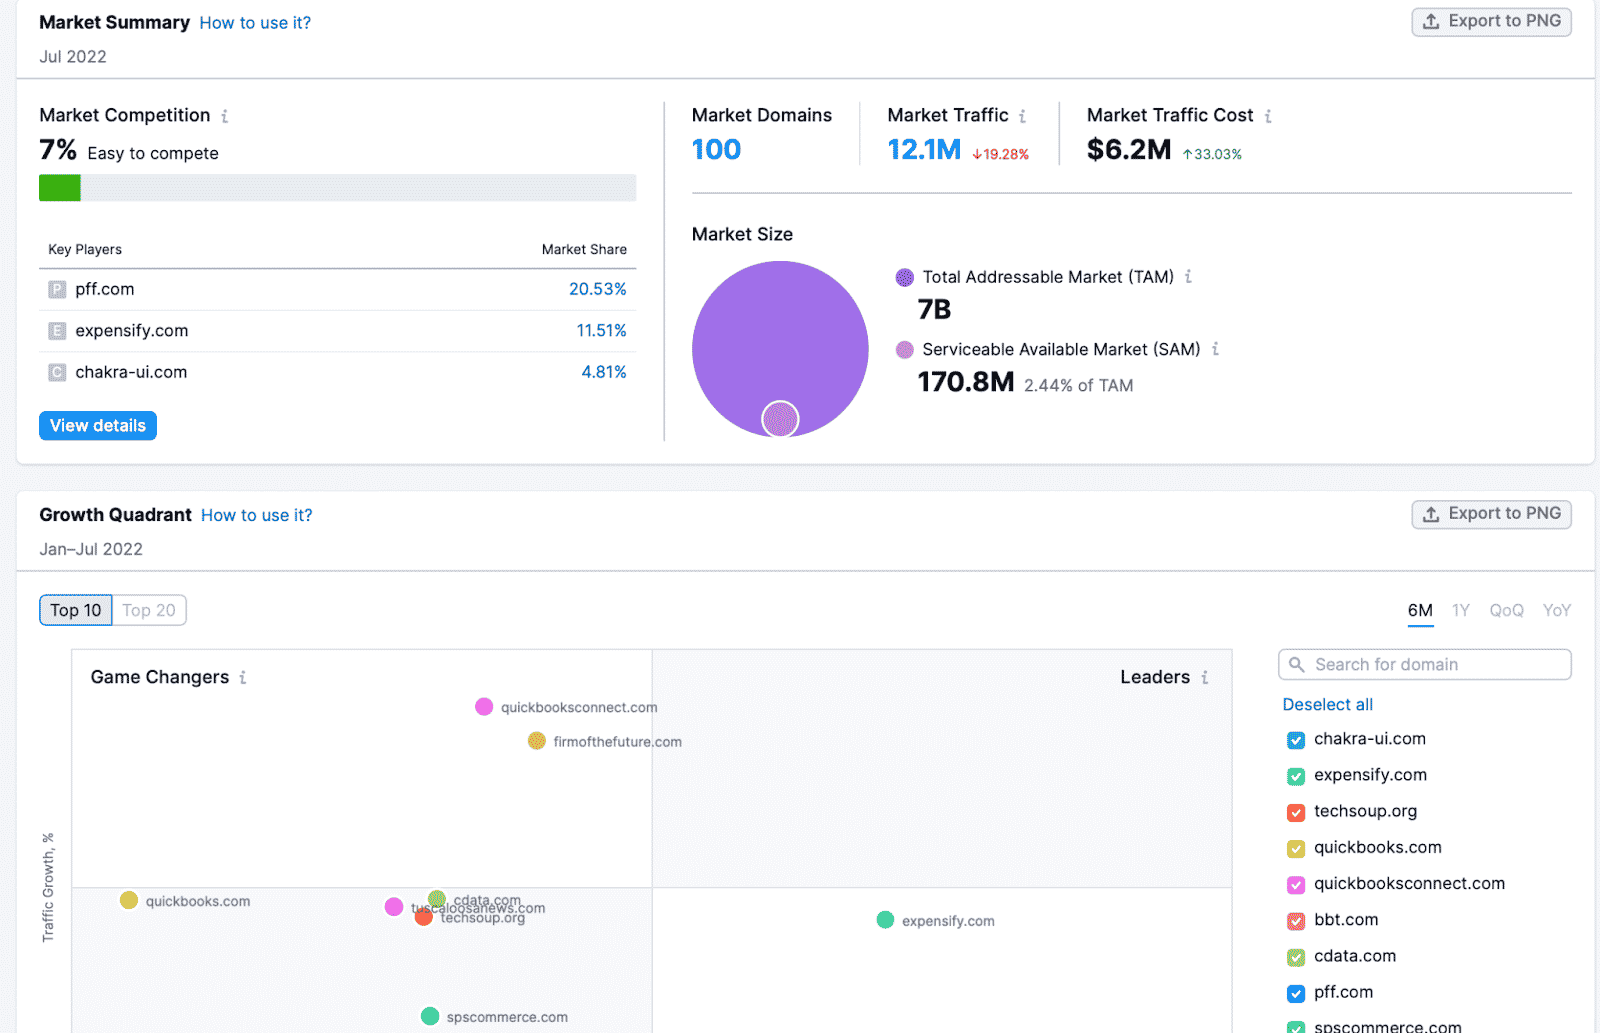This screenshot has width=1600, height=1033.
Task: Click the Leaders info icon
Action: [x=1205, y=678]
